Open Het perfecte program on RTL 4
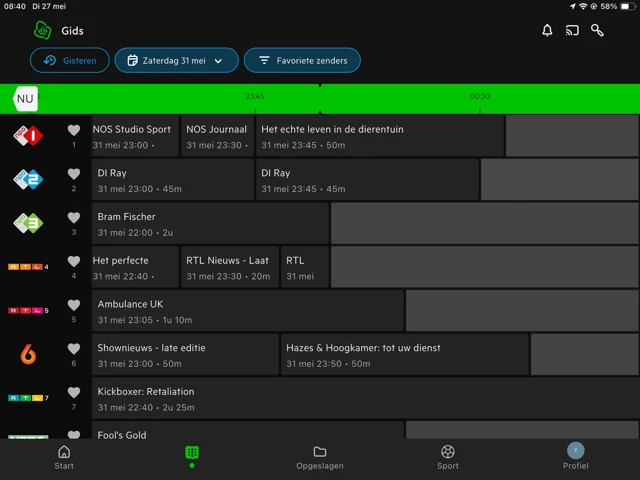Screen dimensions: 640x480 coord(135,267)
